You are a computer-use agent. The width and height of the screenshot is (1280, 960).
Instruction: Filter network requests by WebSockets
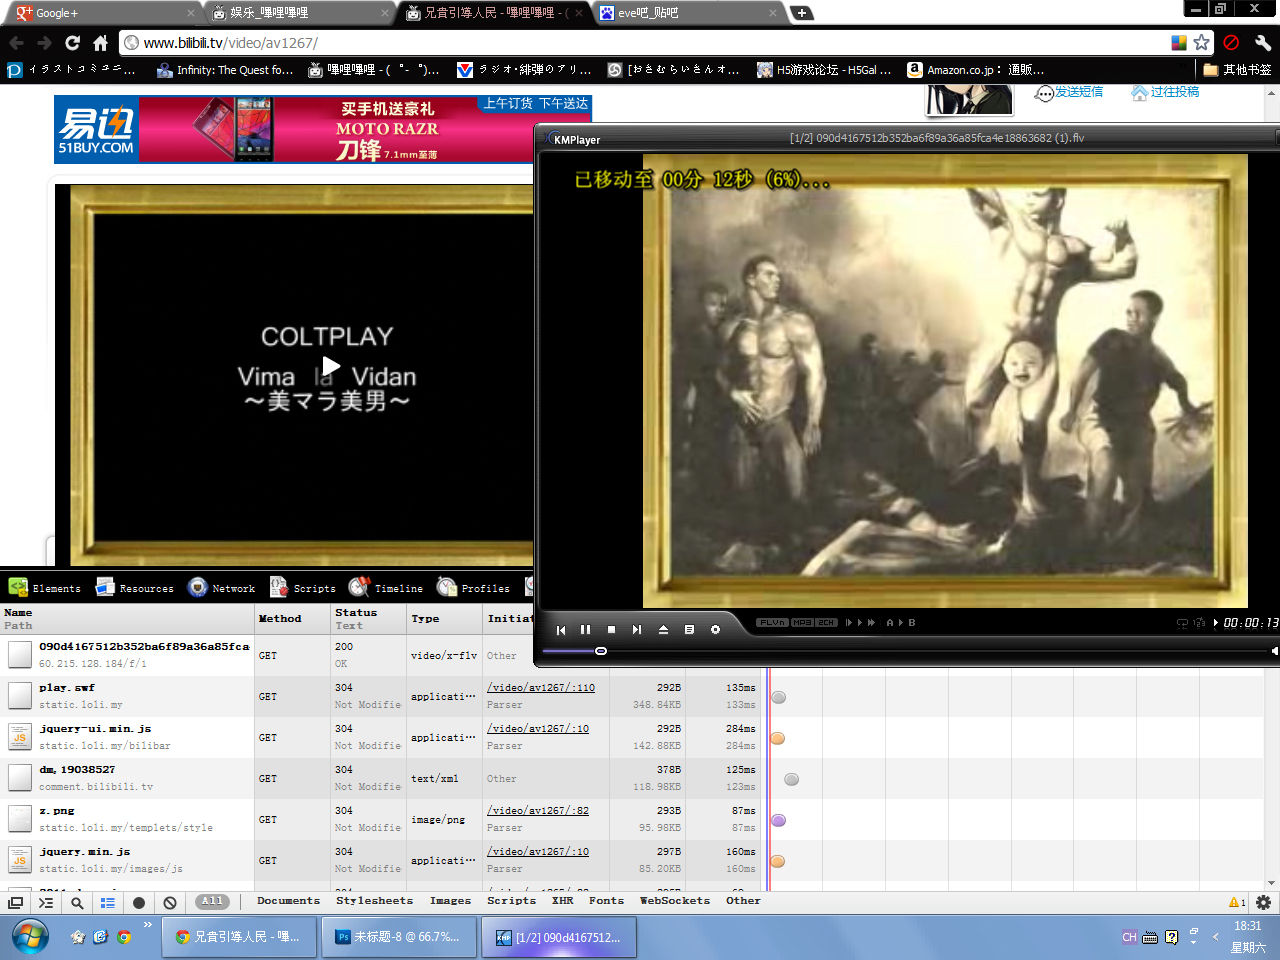pyautogui.click(x=675, y=901)
